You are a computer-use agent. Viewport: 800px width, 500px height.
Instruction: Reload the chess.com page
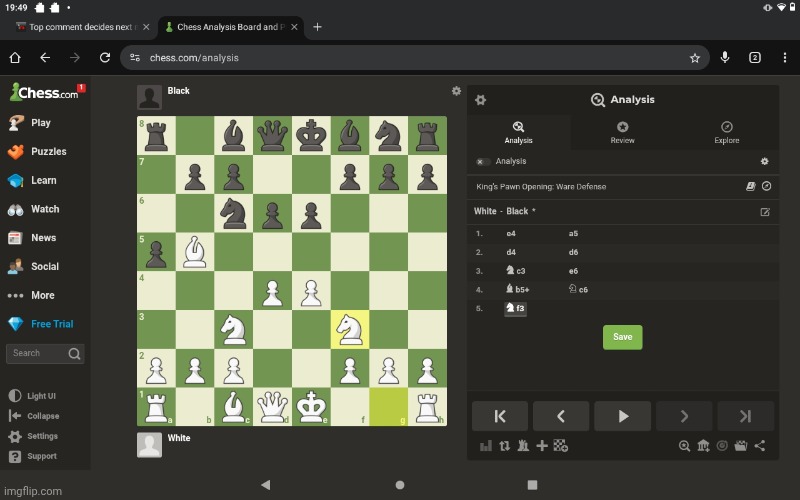(105, 58)
